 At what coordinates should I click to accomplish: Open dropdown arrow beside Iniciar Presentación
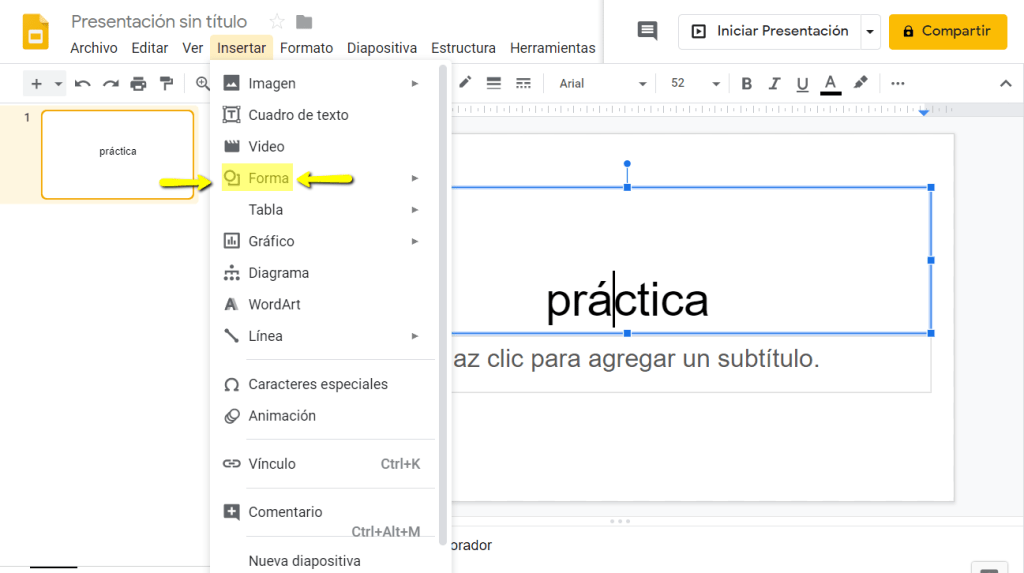[869, 32]
